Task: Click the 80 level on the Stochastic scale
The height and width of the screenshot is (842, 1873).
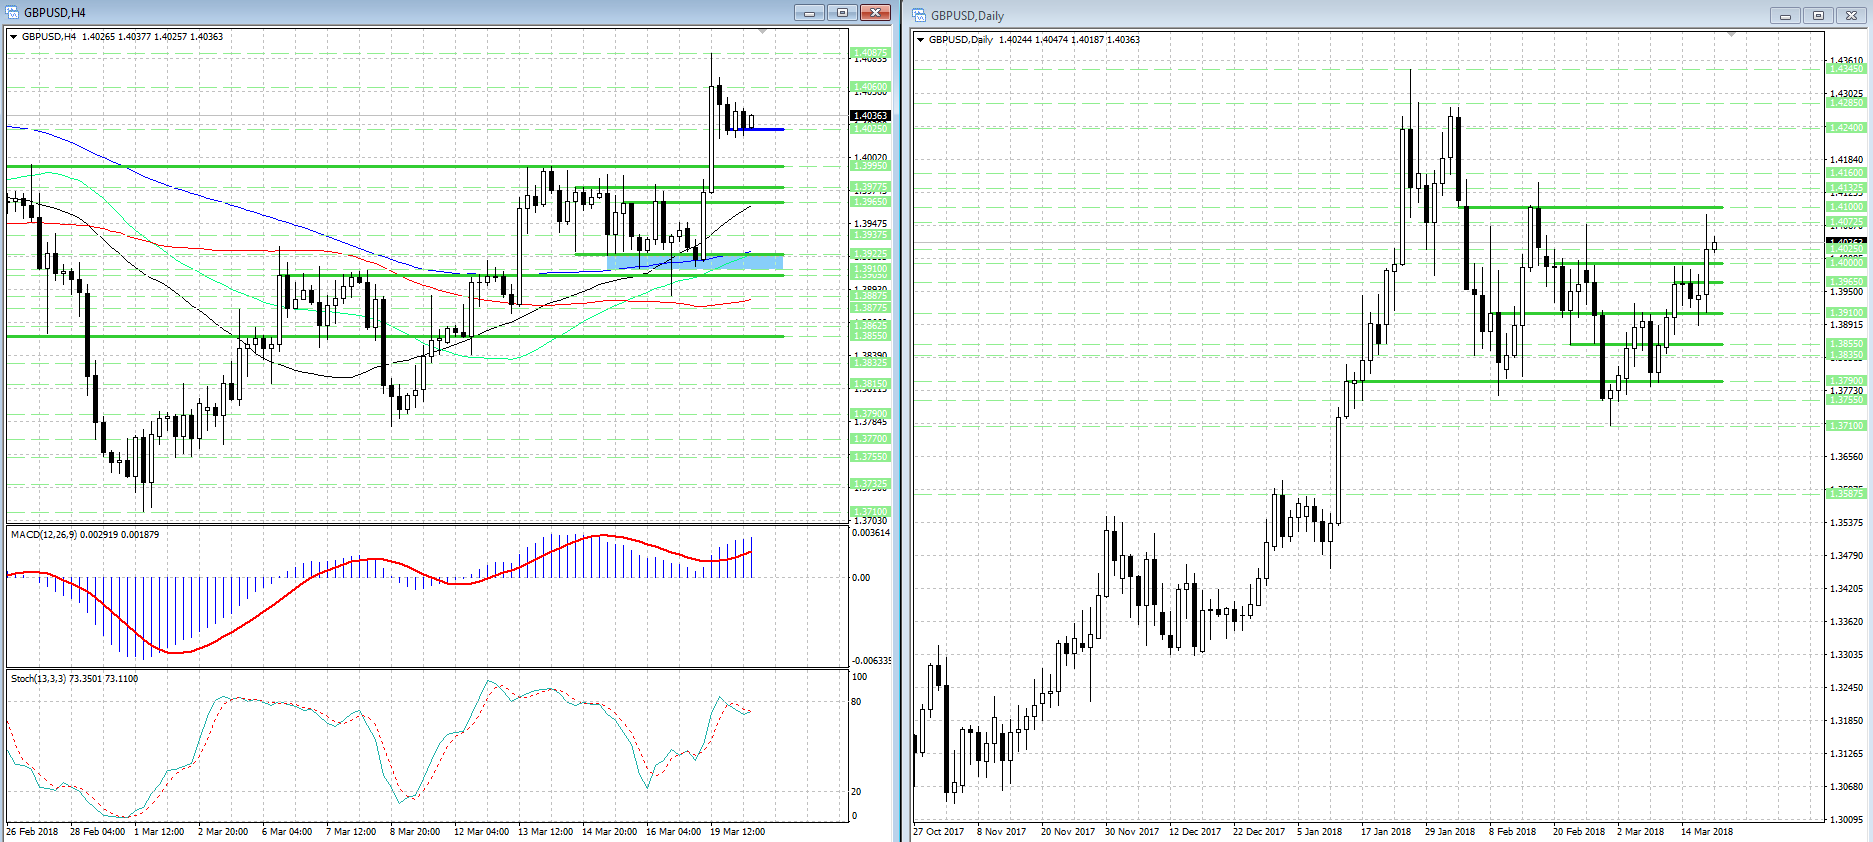Action: point(856,702)
